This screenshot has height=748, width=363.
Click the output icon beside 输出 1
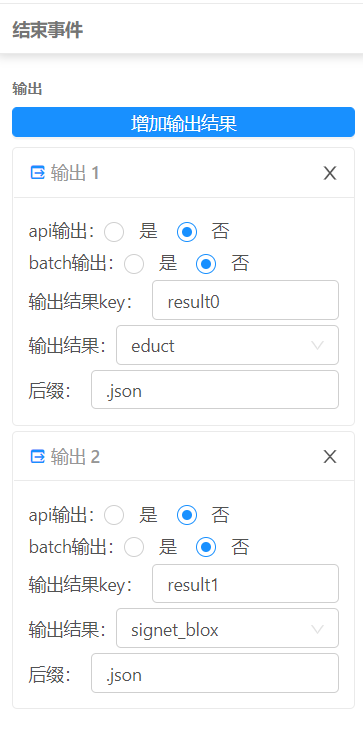[37, 172]
